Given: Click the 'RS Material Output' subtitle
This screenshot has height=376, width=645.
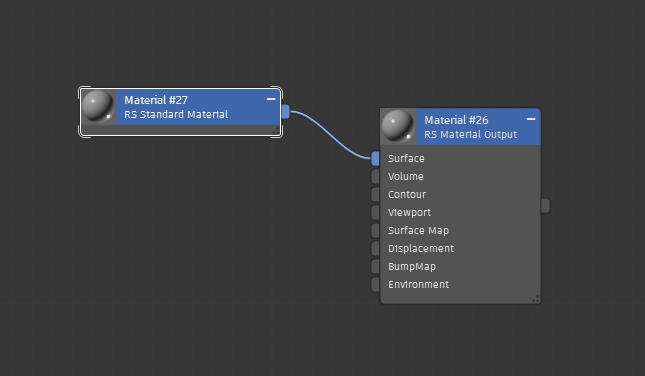Looking at the screenshot, I should 471,135.
